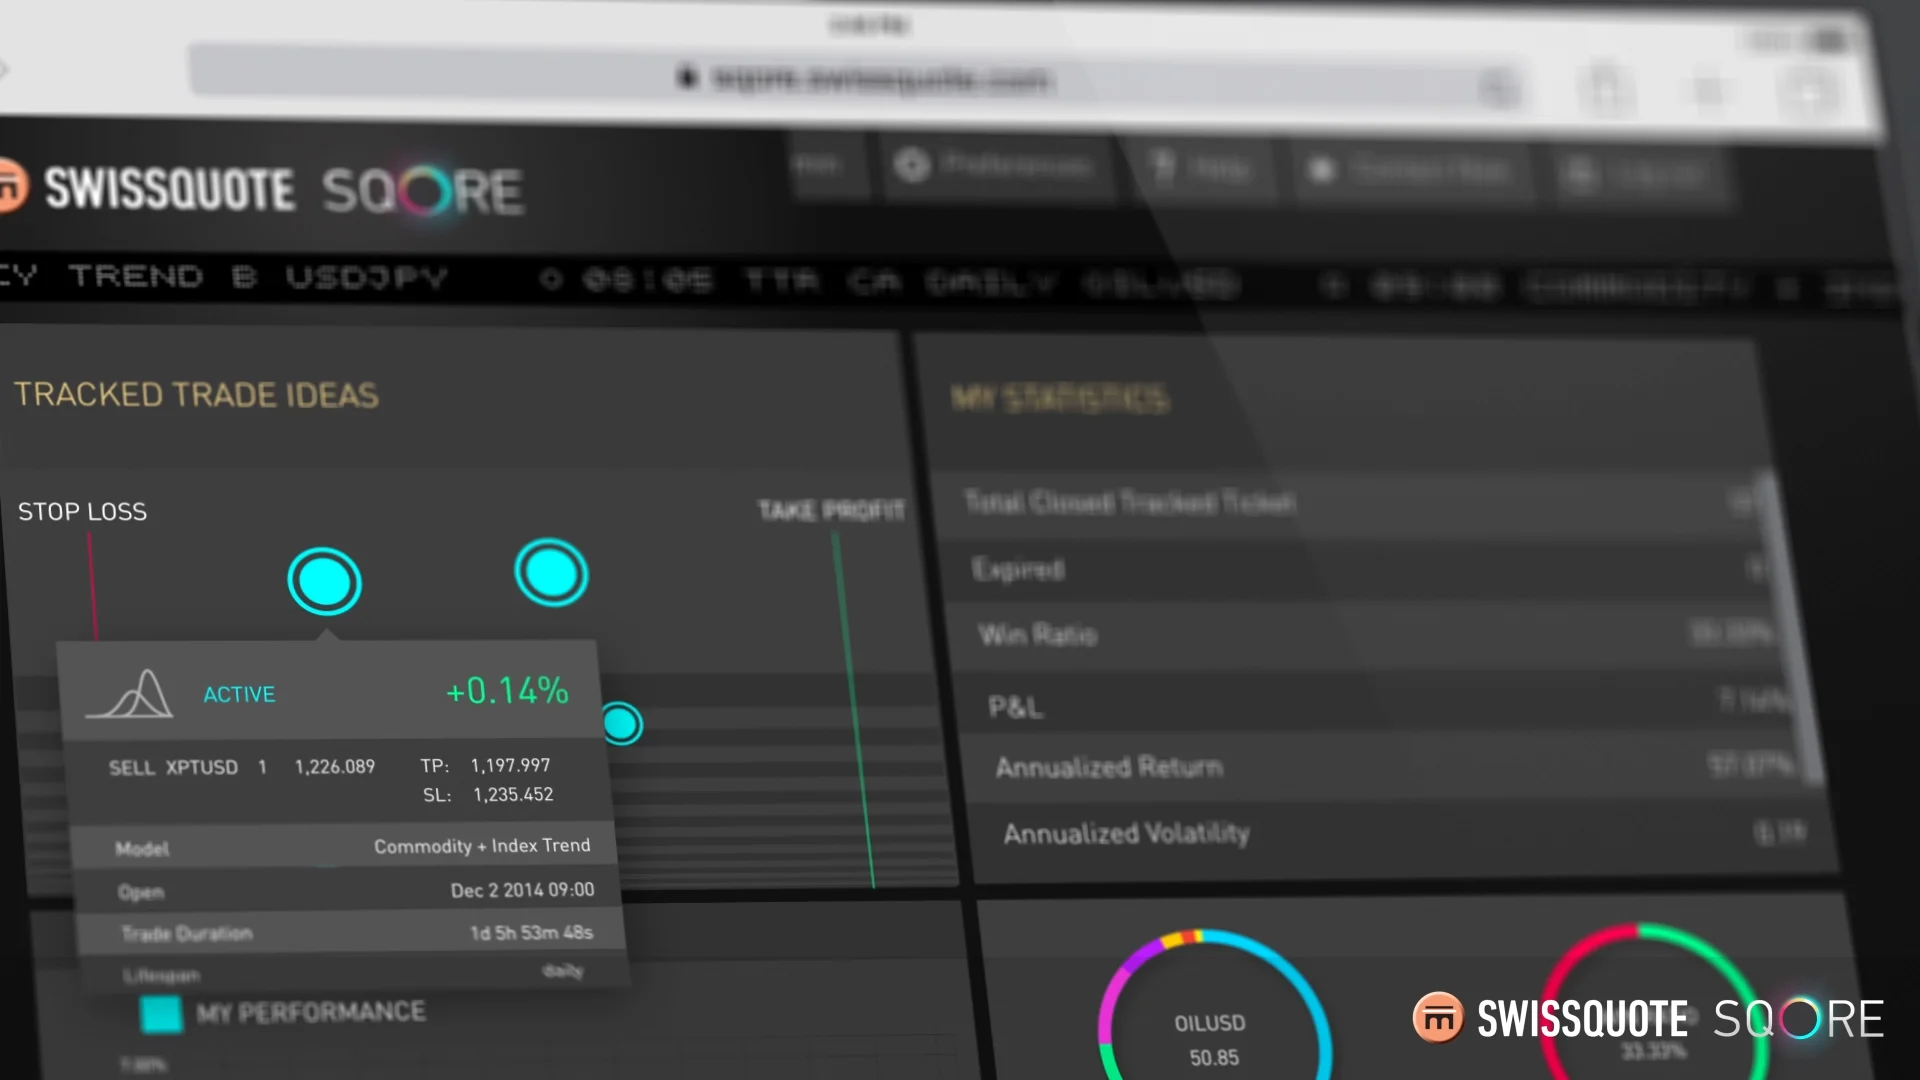Click the small cyan circle beside the popup

pos(621,724)
